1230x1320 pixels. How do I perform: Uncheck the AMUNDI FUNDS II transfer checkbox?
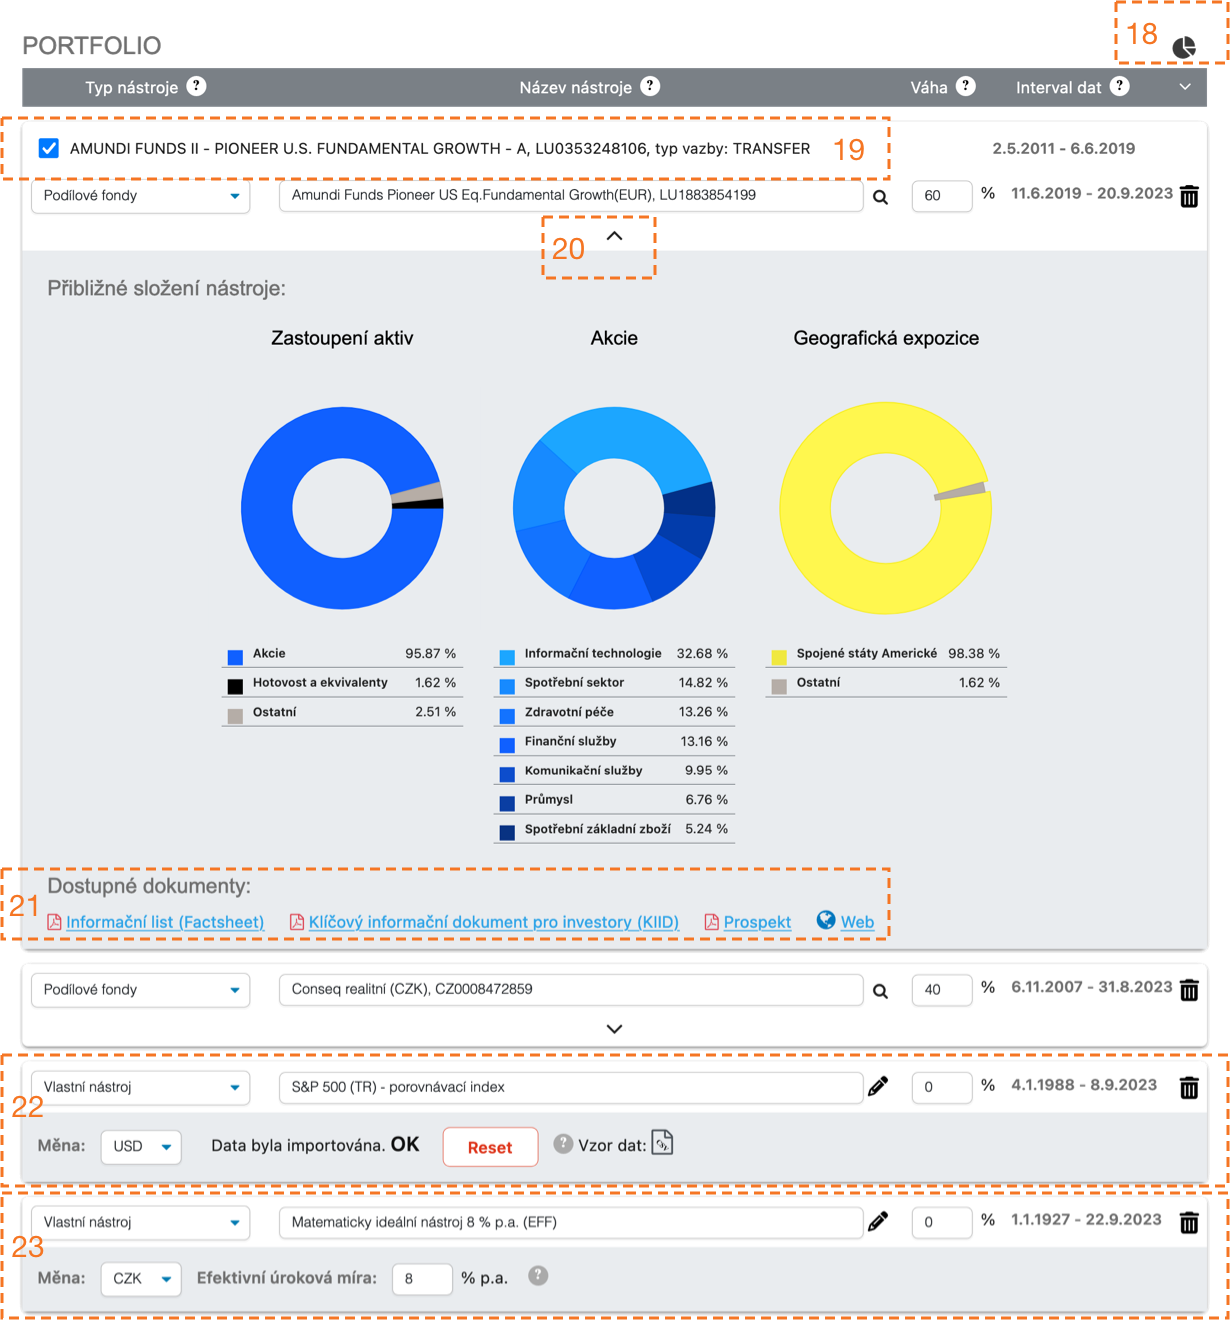49,148
